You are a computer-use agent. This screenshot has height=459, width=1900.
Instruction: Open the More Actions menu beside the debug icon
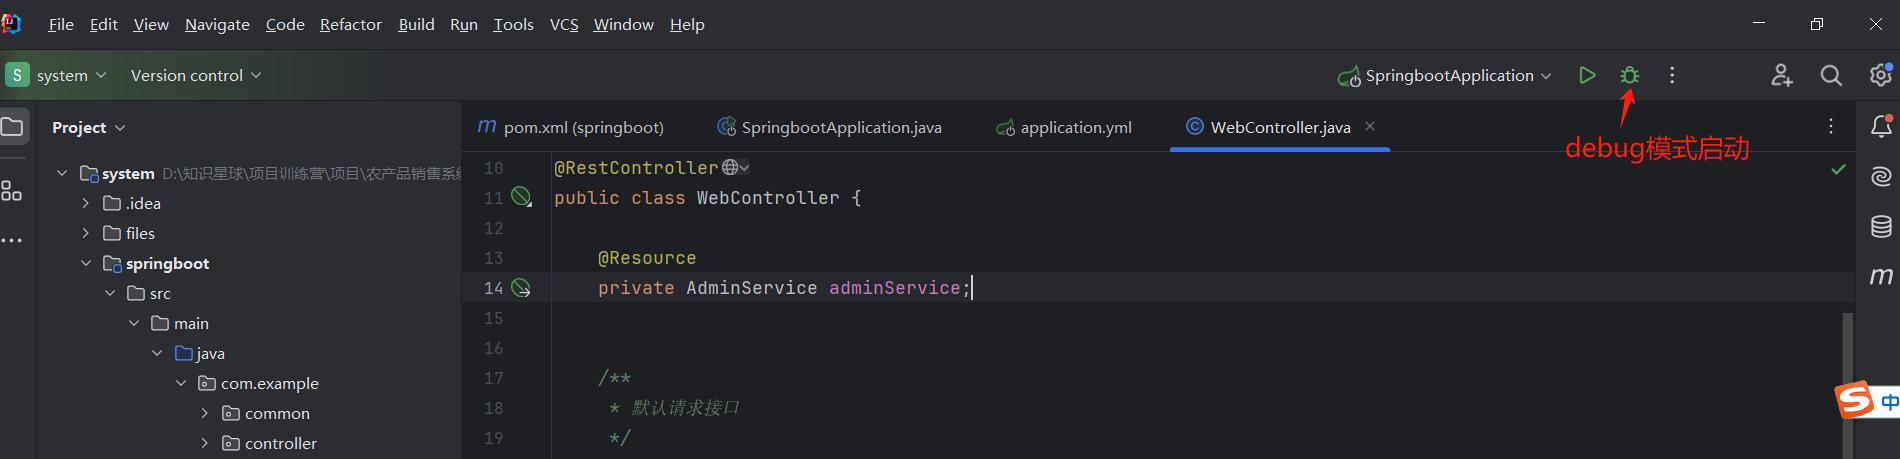pyautogui.click(x=1672, y=75)
